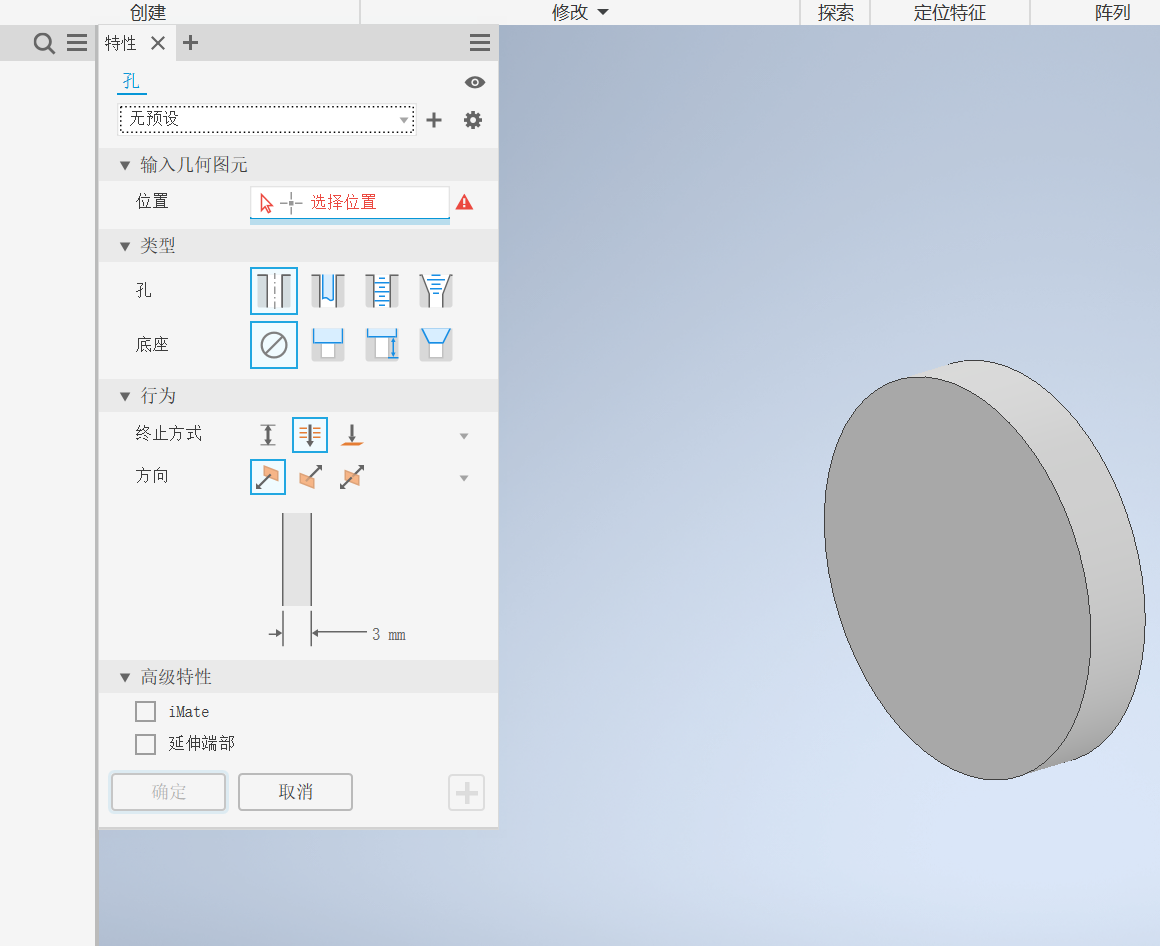The width and height of the screenshot is (1160, 946).
Task: Add a new panel tab with plus
Action: point(190,43)
